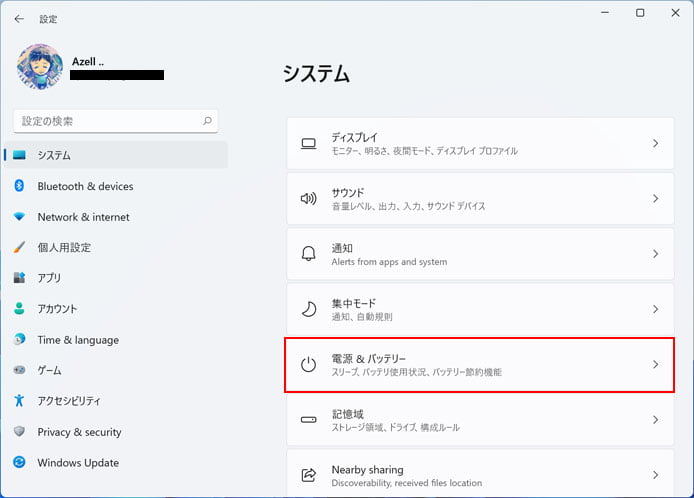Open Windows Update page
Image resolution: width=694 pixels, height=498 pixels.
tap(116, 462)
